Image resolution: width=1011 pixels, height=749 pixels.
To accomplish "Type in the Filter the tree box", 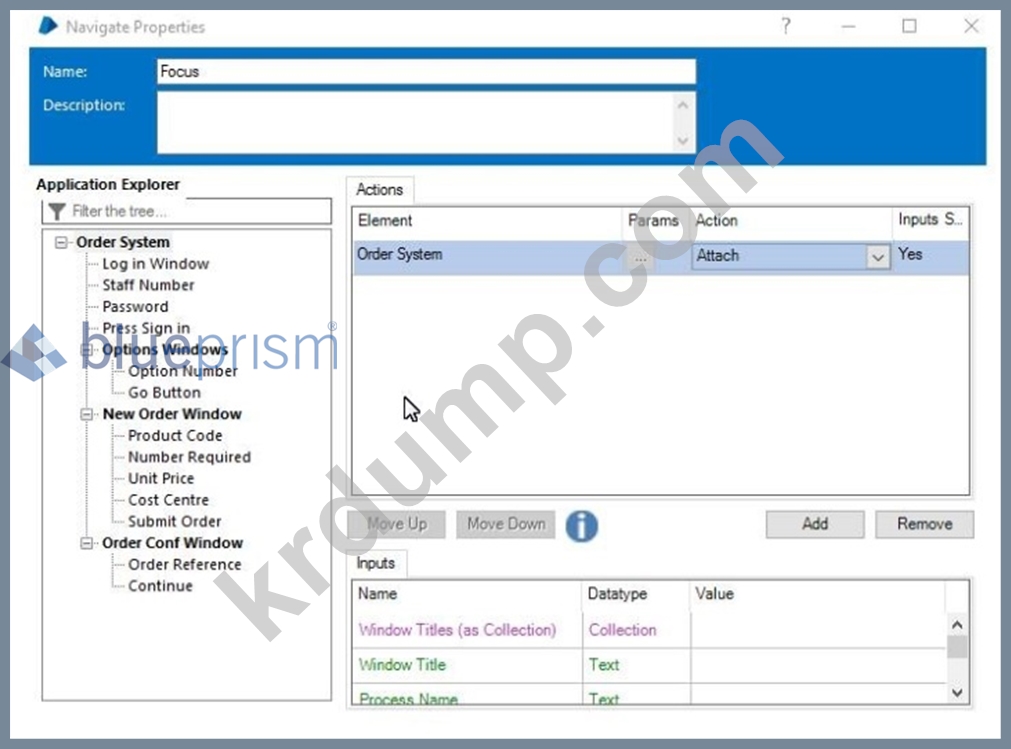I will coord(195,211).
